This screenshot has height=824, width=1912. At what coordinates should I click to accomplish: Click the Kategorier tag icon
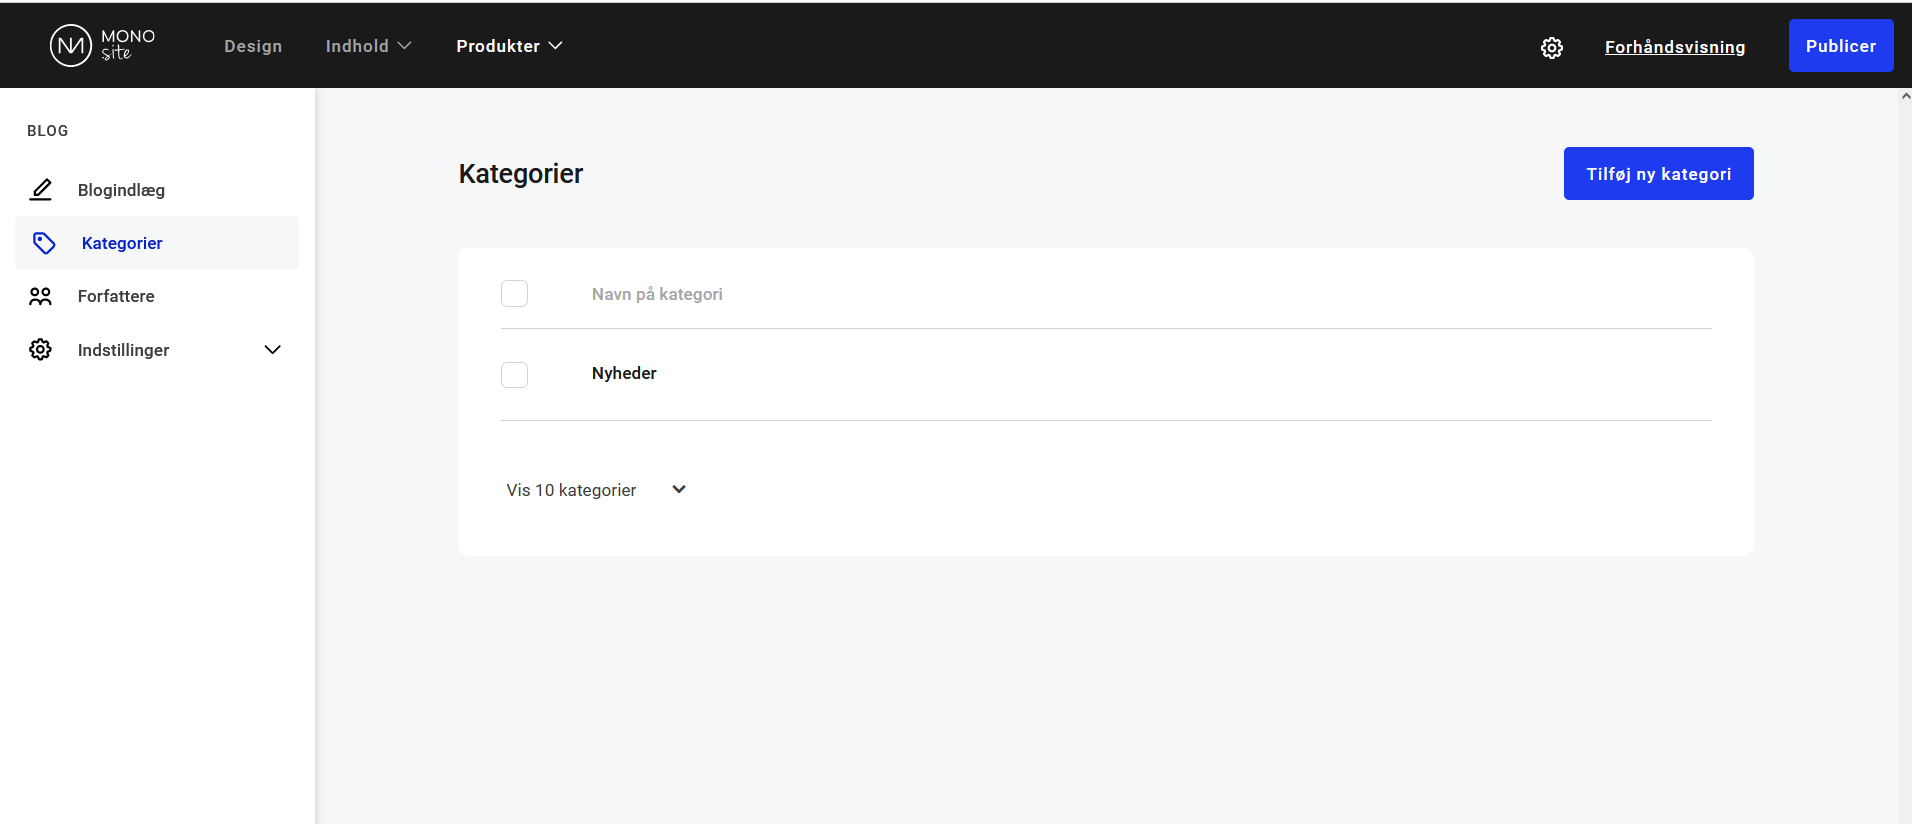pyautogui.click(x=44, y=243)
